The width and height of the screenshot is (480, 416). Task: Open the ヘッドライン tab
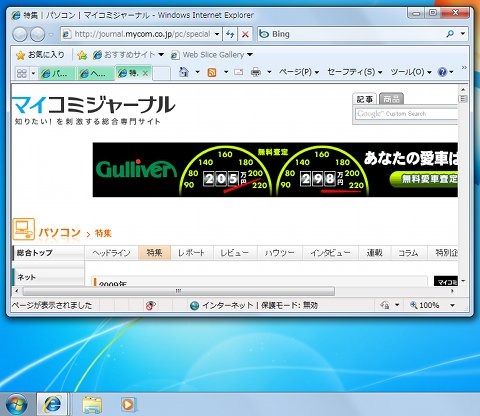coord(111,253)
